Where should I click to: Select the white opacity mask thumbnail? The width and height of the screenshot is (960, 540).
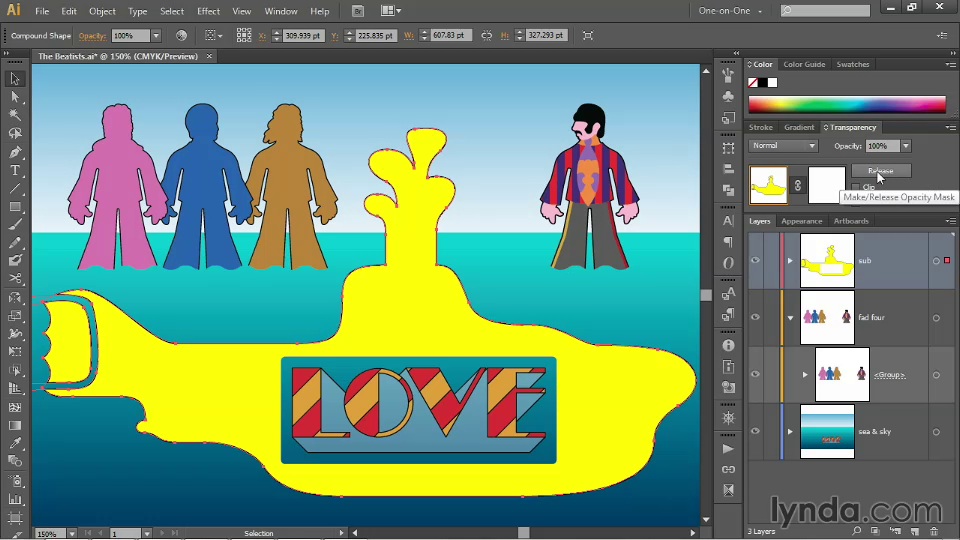pos(827,185)
